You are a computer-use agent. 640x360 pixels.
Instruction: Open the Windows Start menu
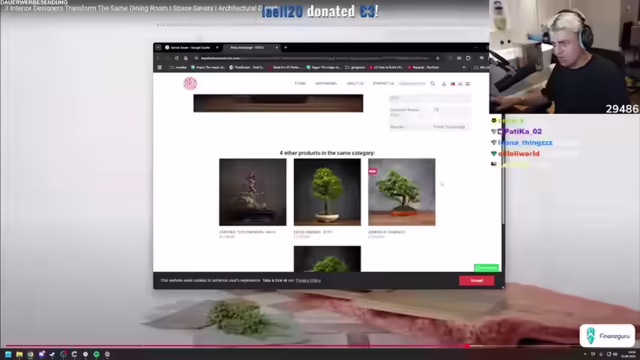8,354
